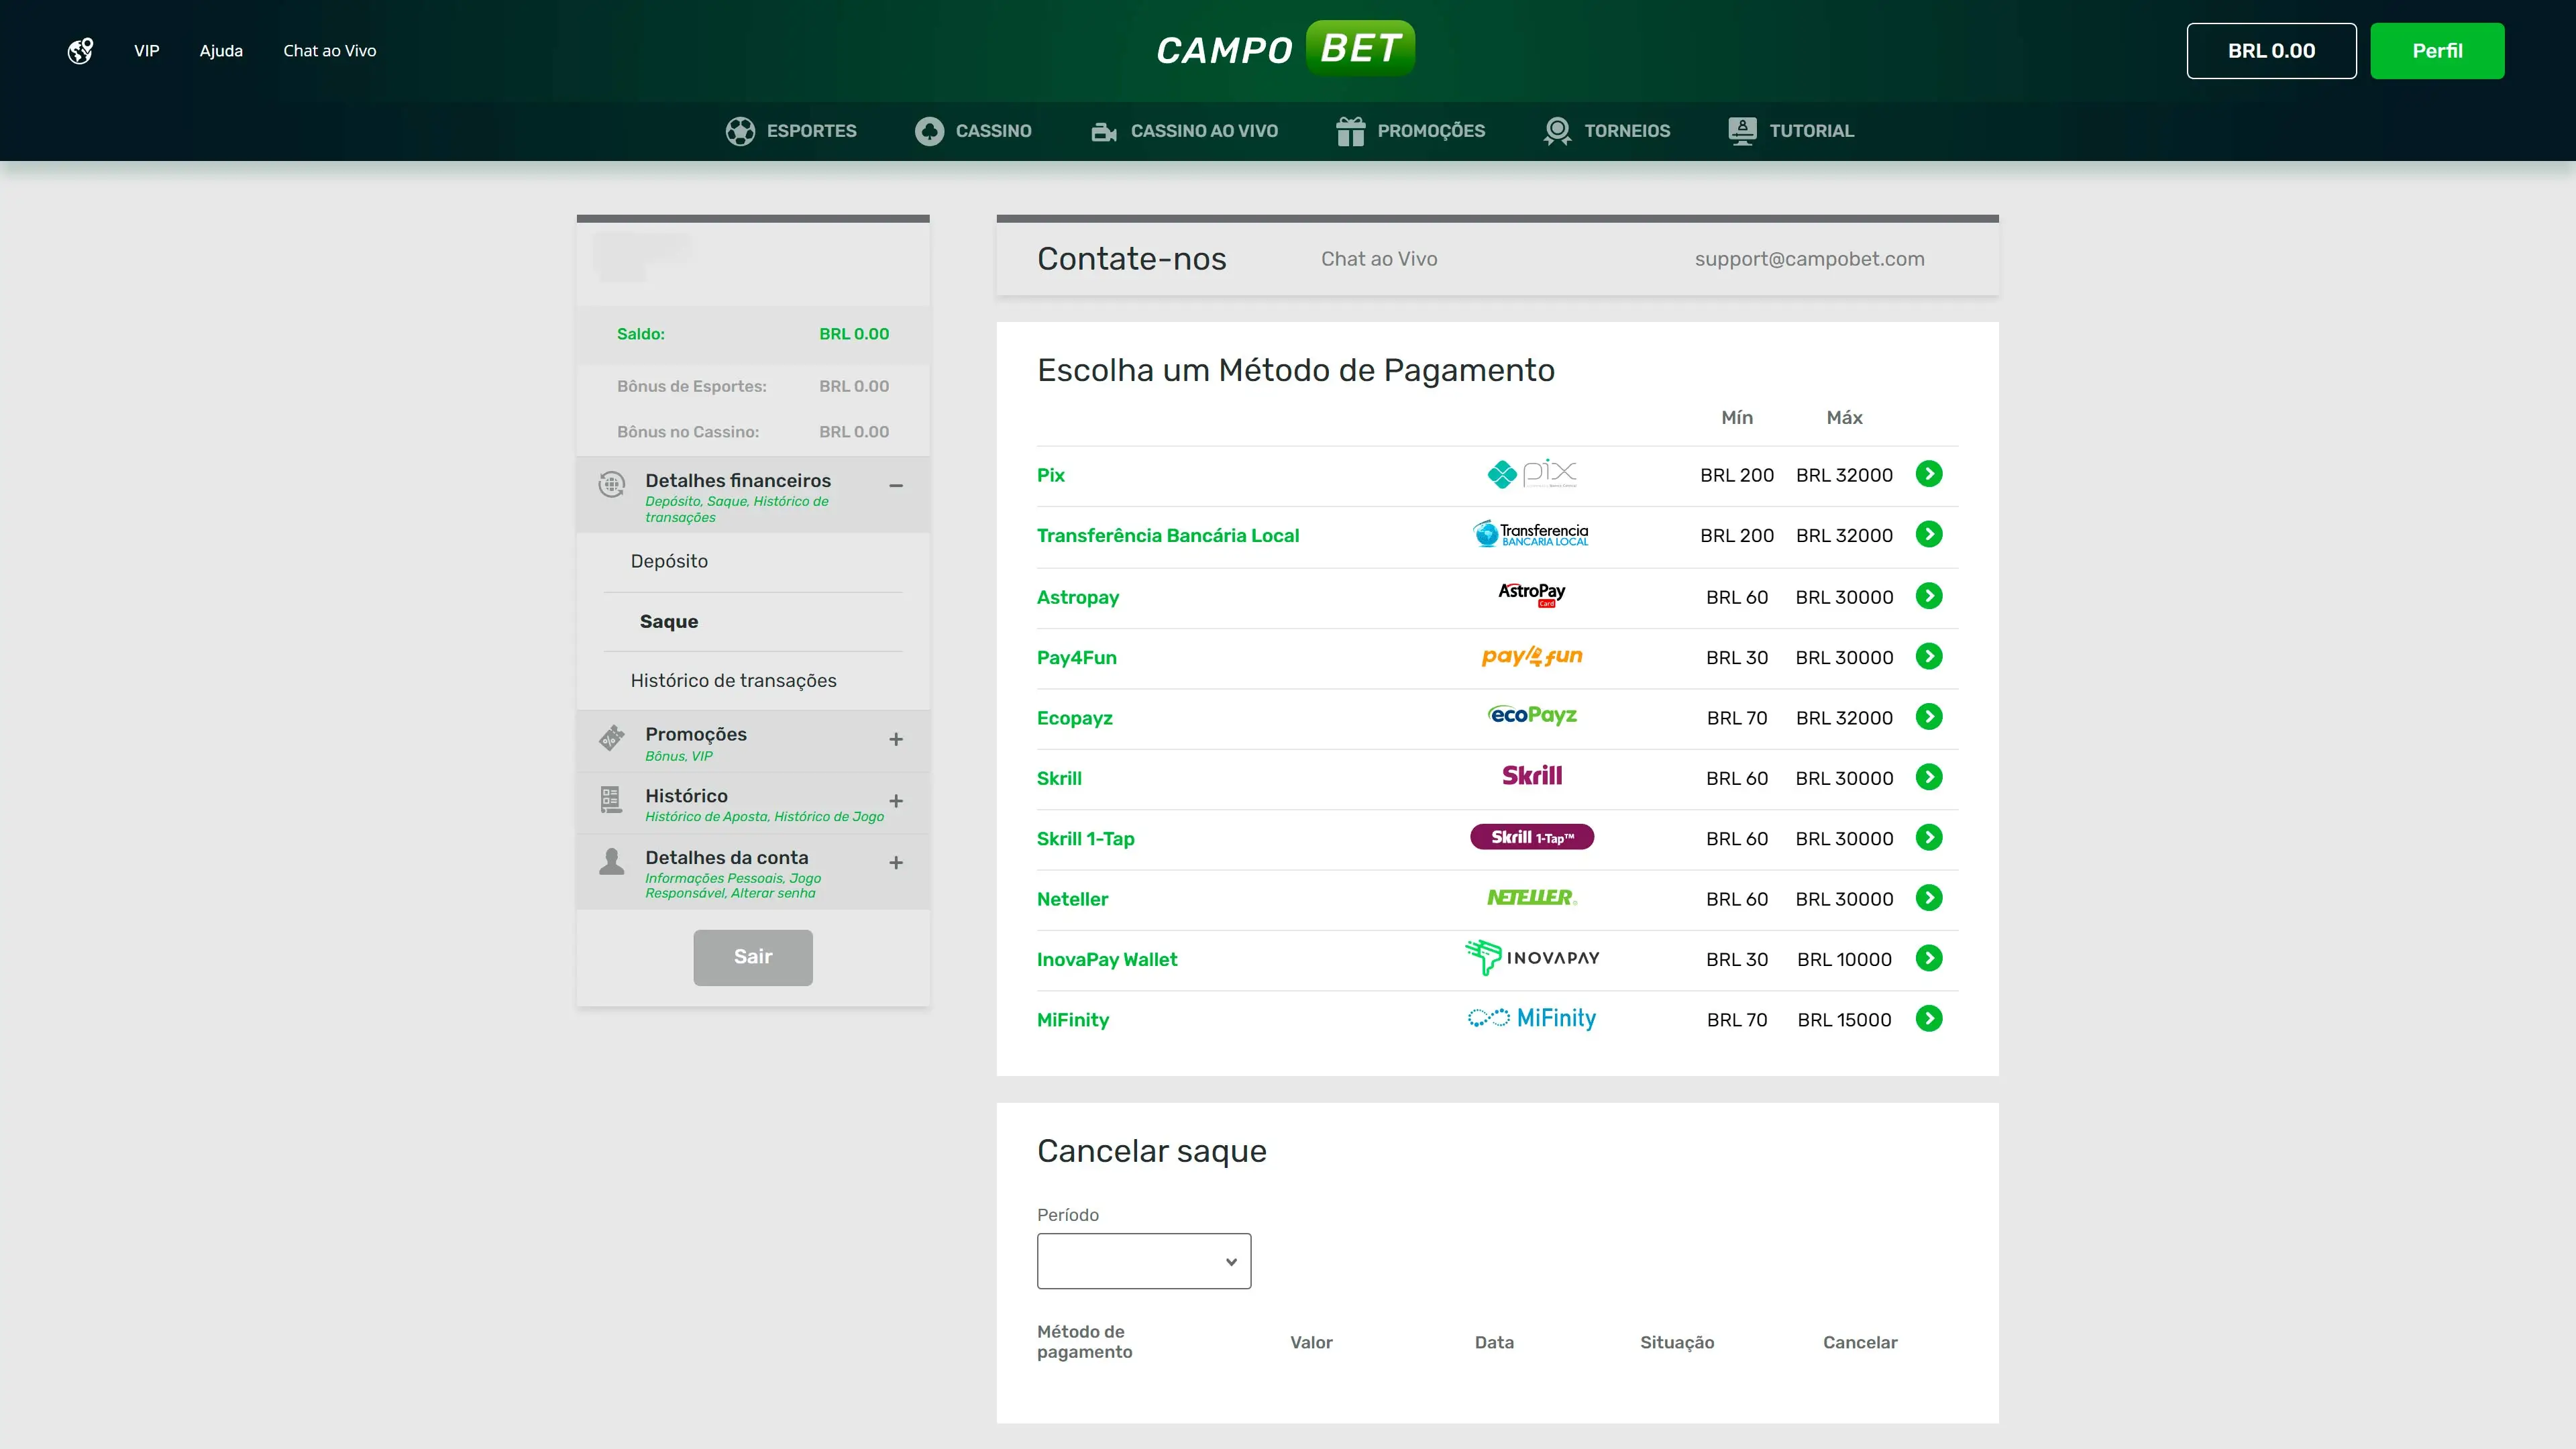Click the Esportes soccer ball icon
Viewport: 2576px width, 1449px height.
pos(740,131)
